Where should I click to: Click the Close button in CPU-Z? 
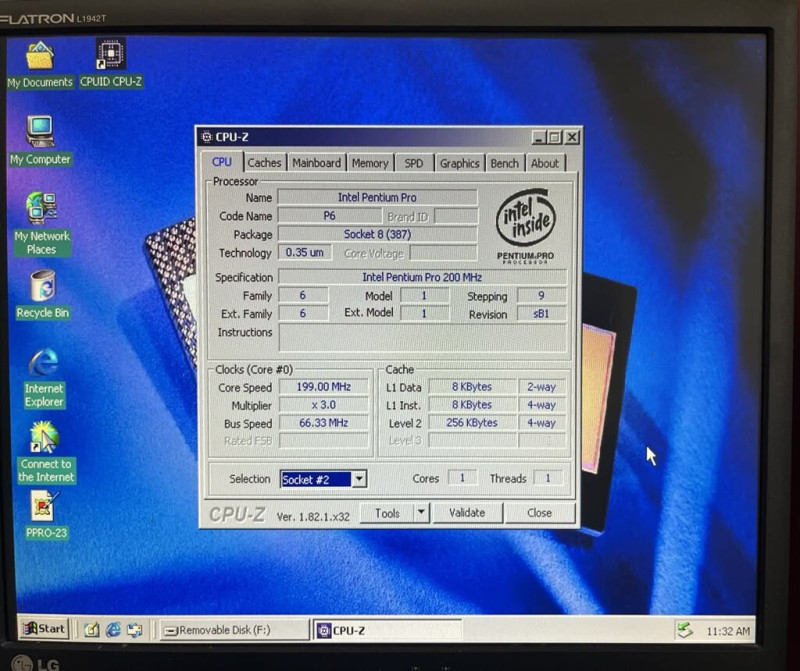click(x=539, y=513)
